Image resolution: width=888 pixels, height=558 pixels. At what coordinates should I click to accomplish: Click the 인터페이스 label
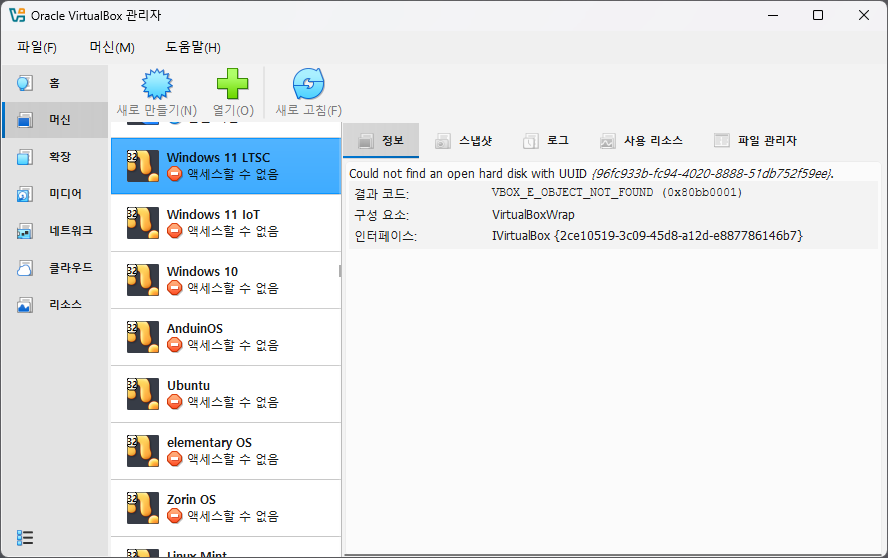(x=386, y=236)
